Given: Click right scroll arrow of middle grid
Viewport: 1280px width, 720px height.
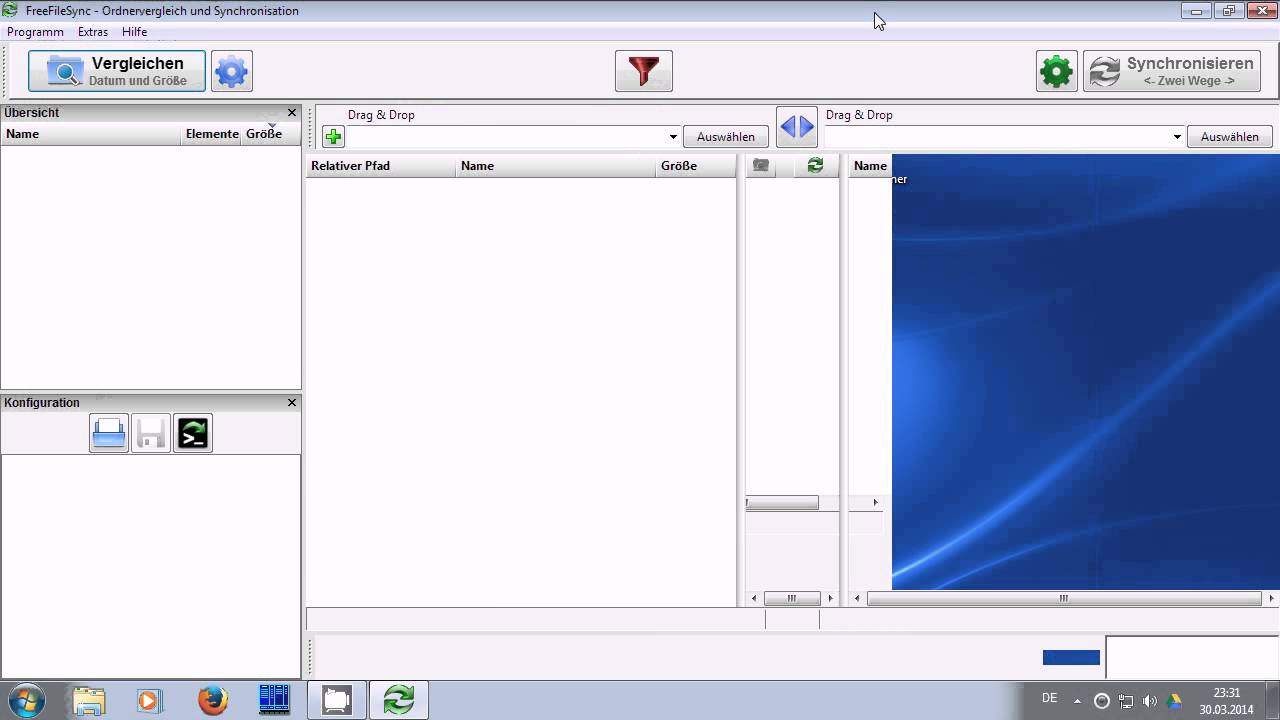Looking at the screenshot, I should 830,598.
